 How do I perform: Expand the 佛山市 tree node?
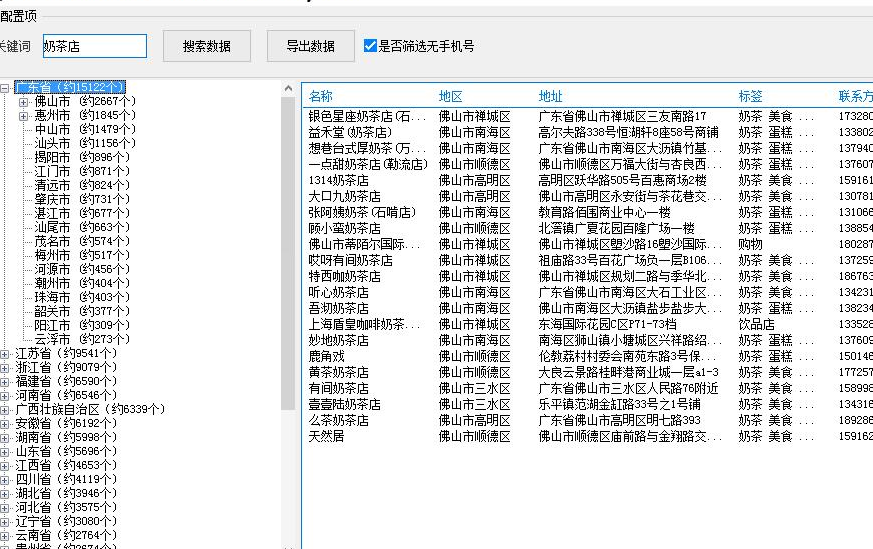point(23,102)
